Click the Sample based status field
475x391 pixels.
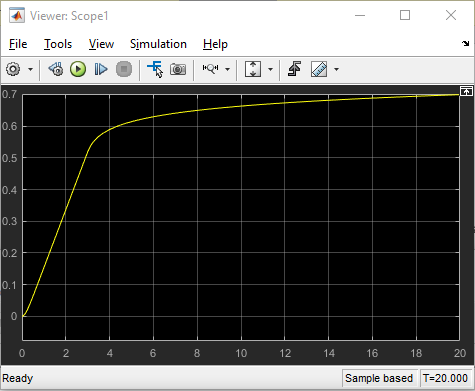coord(379,378)
